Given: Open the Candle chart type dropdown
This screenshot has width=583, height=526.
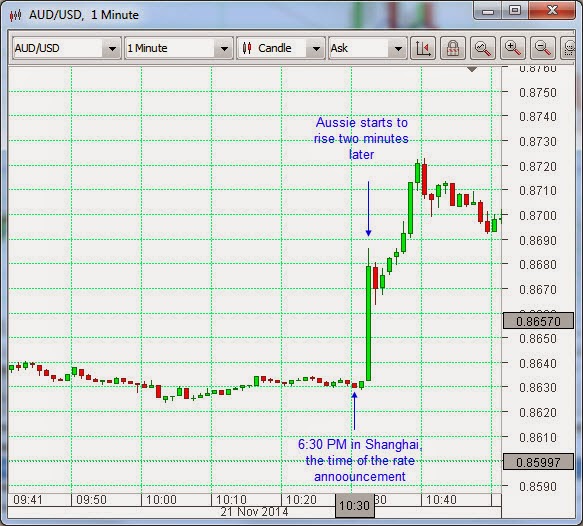Looking at the screenshot, I should point(281,48).
